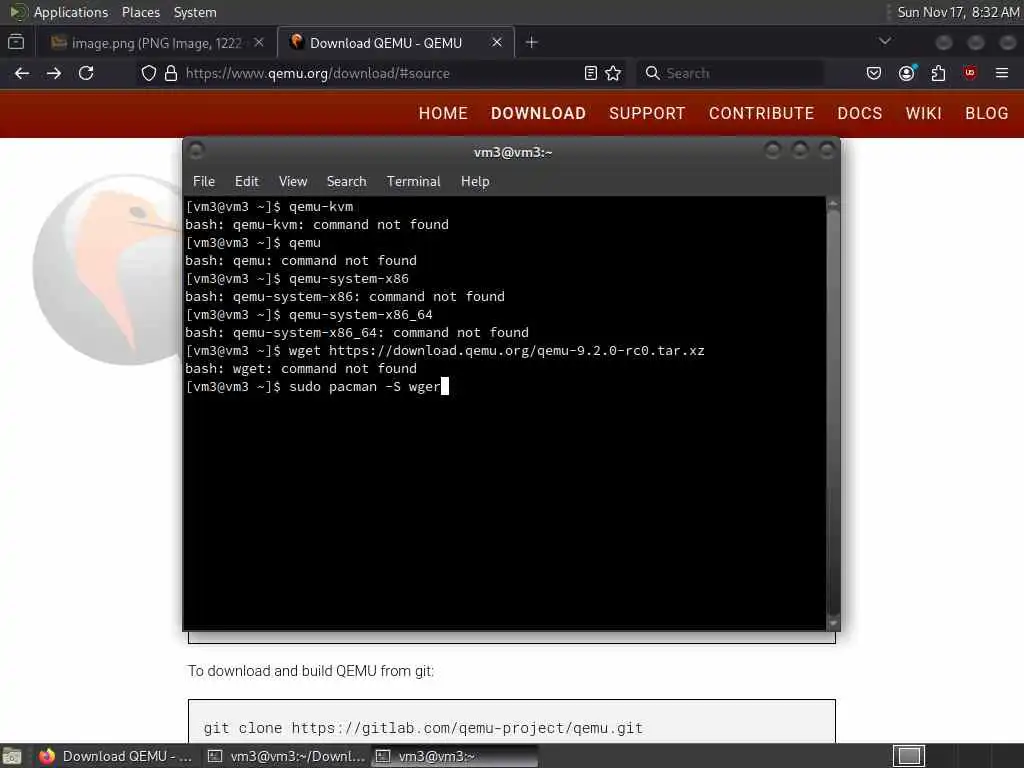Open the terminal File menu
Screen dimensions: 1024x768
pos(204,182)
